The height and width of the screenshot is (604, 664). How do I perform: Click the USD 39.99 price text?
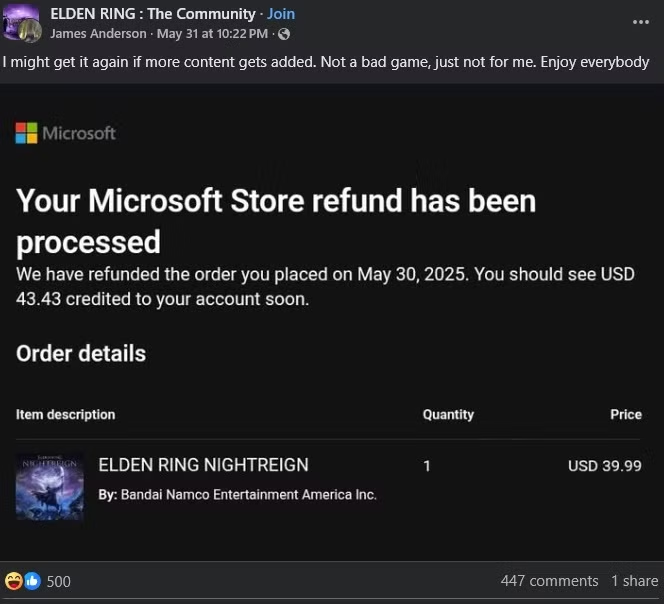(x=604, y=465)
